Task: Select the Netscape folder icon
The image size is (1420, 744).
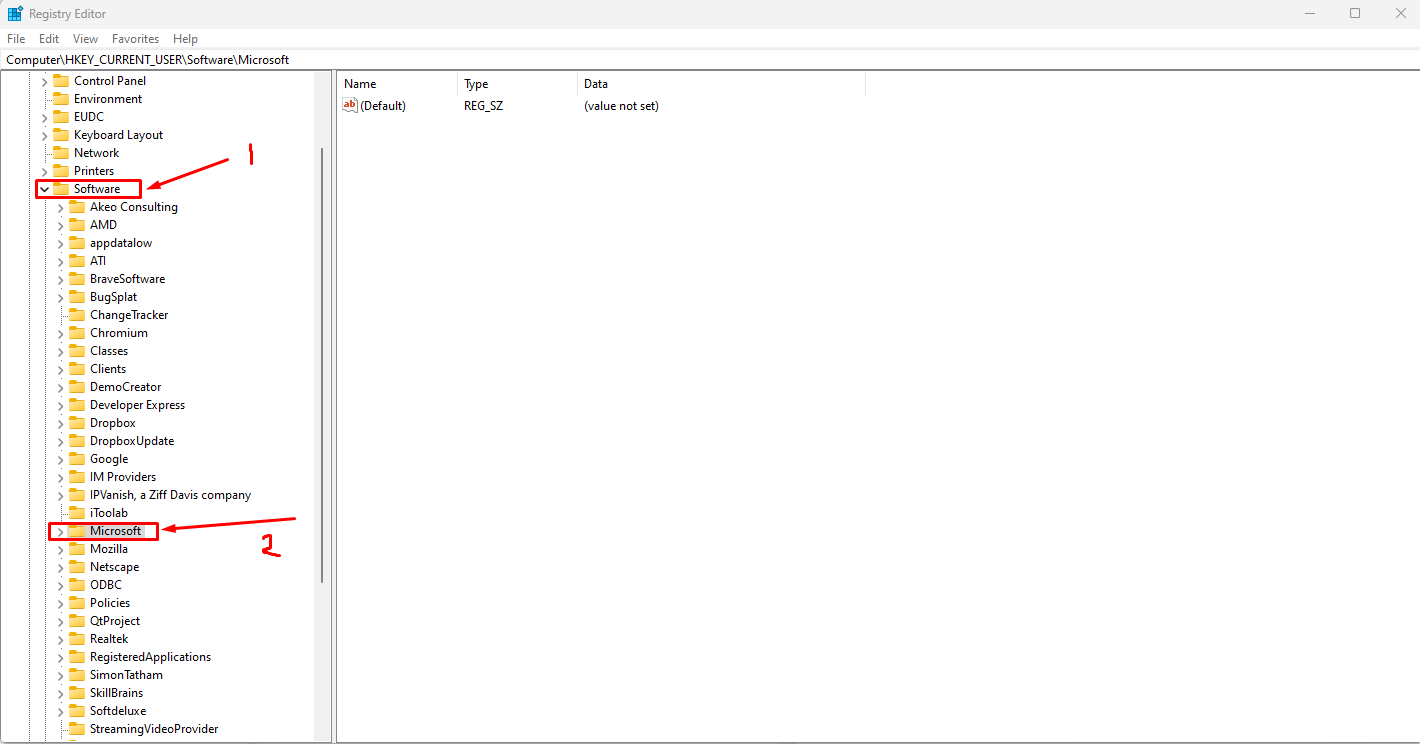Action: [77, 567]
